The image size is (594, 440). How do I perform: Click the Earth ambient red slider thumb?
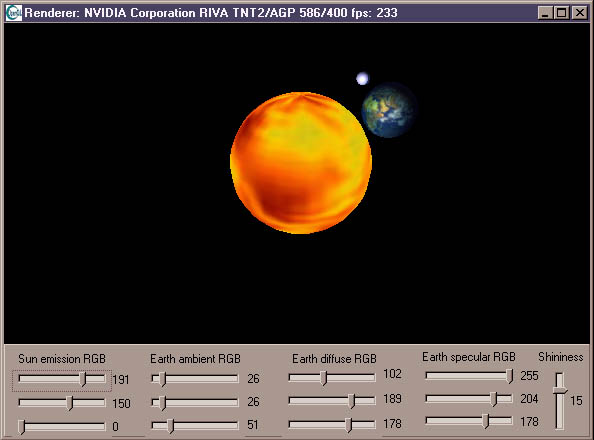[x=163, y=379]
